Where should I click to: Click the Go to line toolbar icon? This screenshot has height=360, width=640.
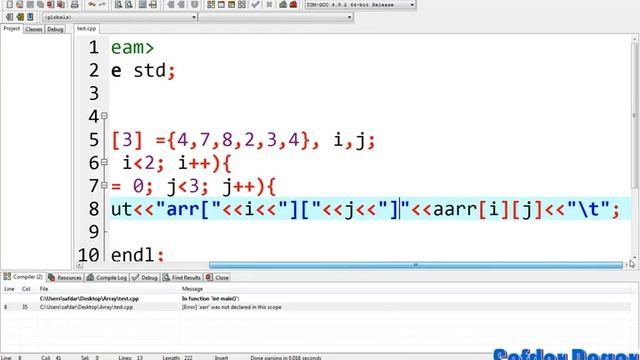(x=153, y=4)
